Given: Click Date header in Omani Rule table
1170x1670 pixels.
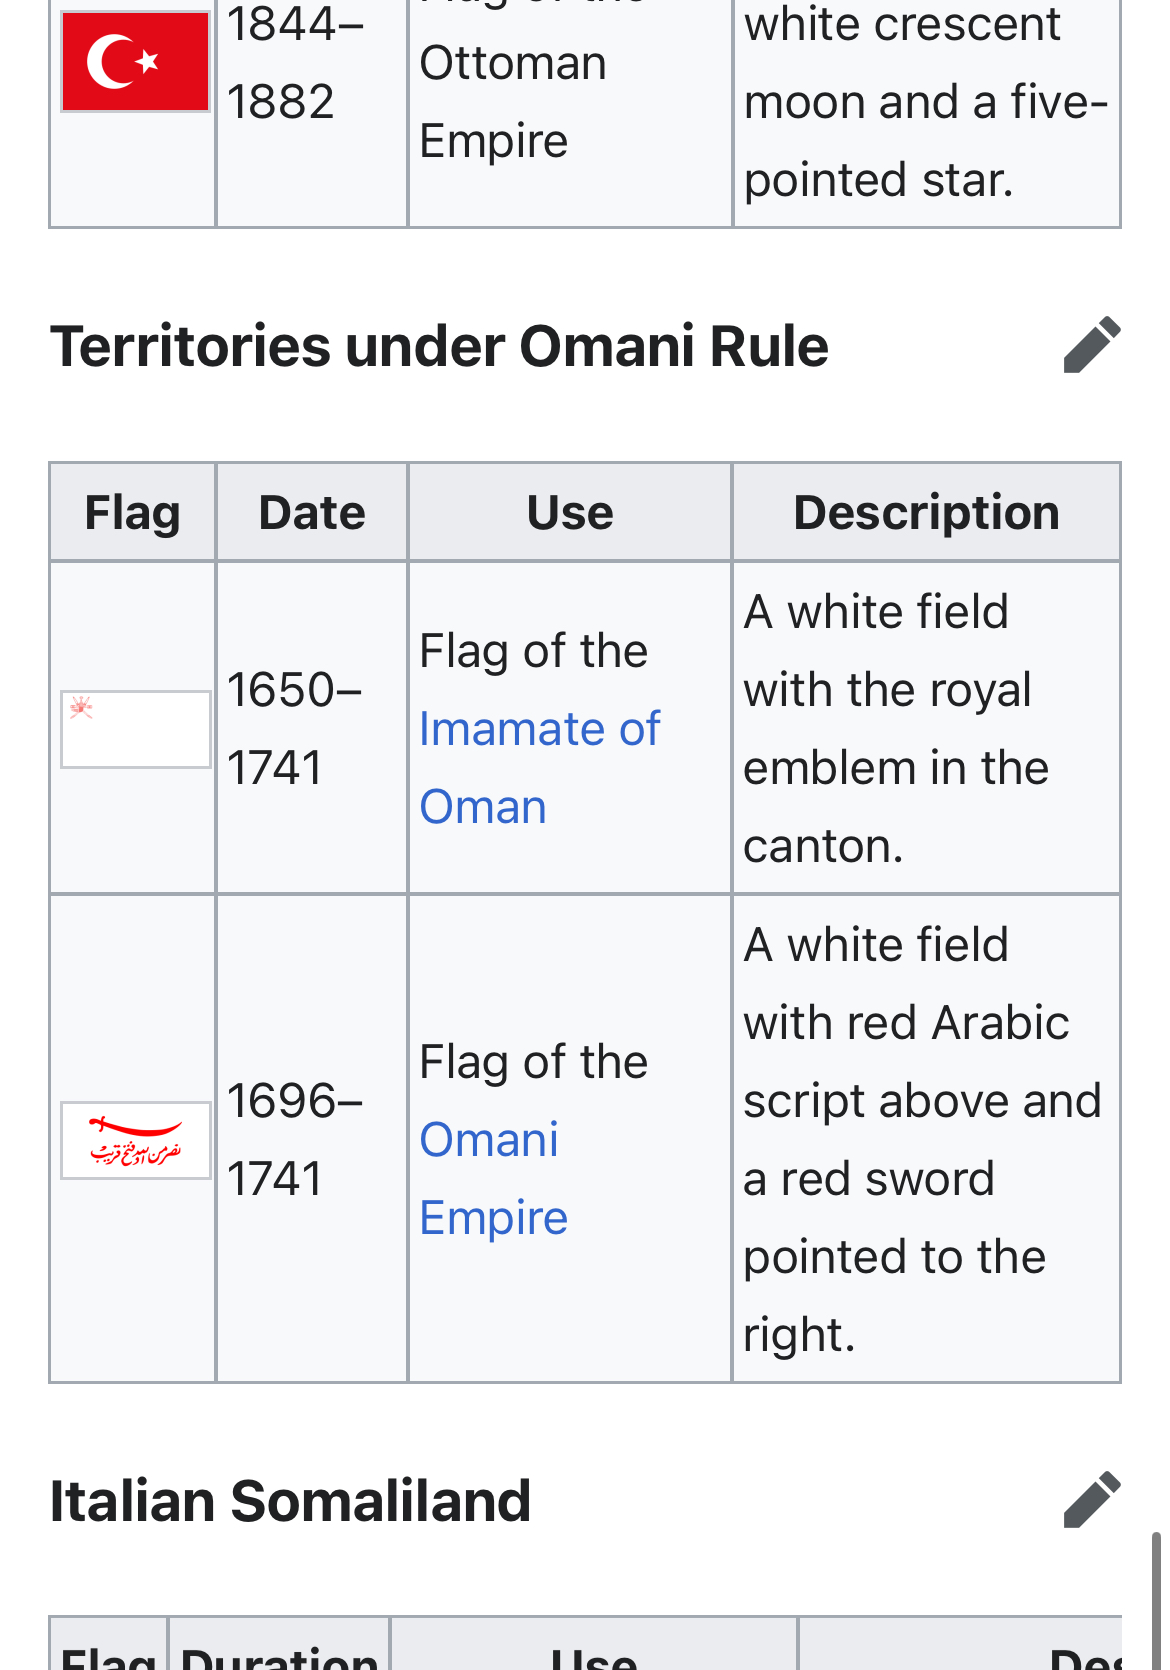Looking at the screenshot, I should tap(312, 513).
